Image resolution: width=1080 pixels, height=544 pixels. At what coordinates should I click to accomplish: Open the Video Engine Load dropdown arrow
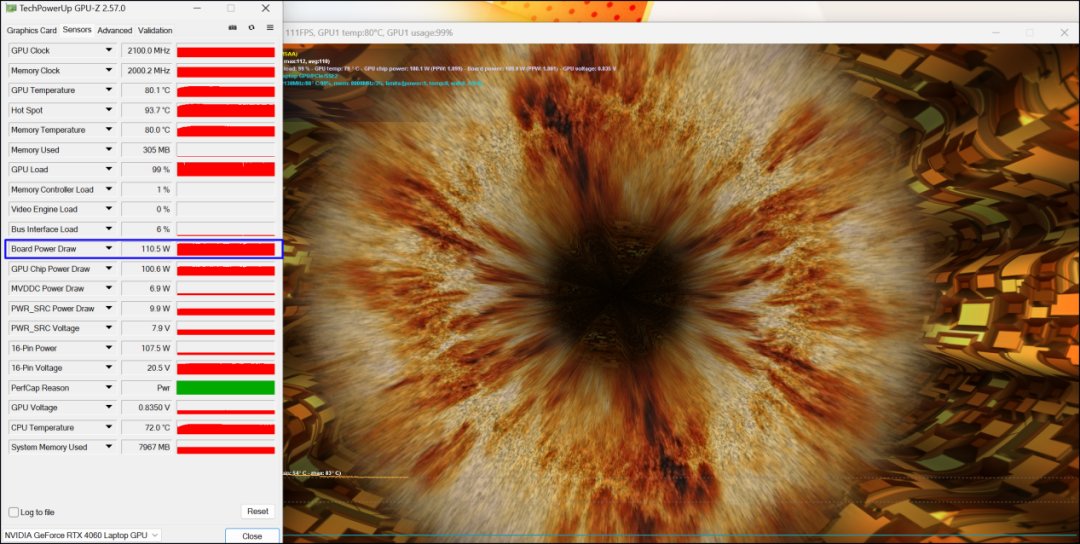click(109, 209)
